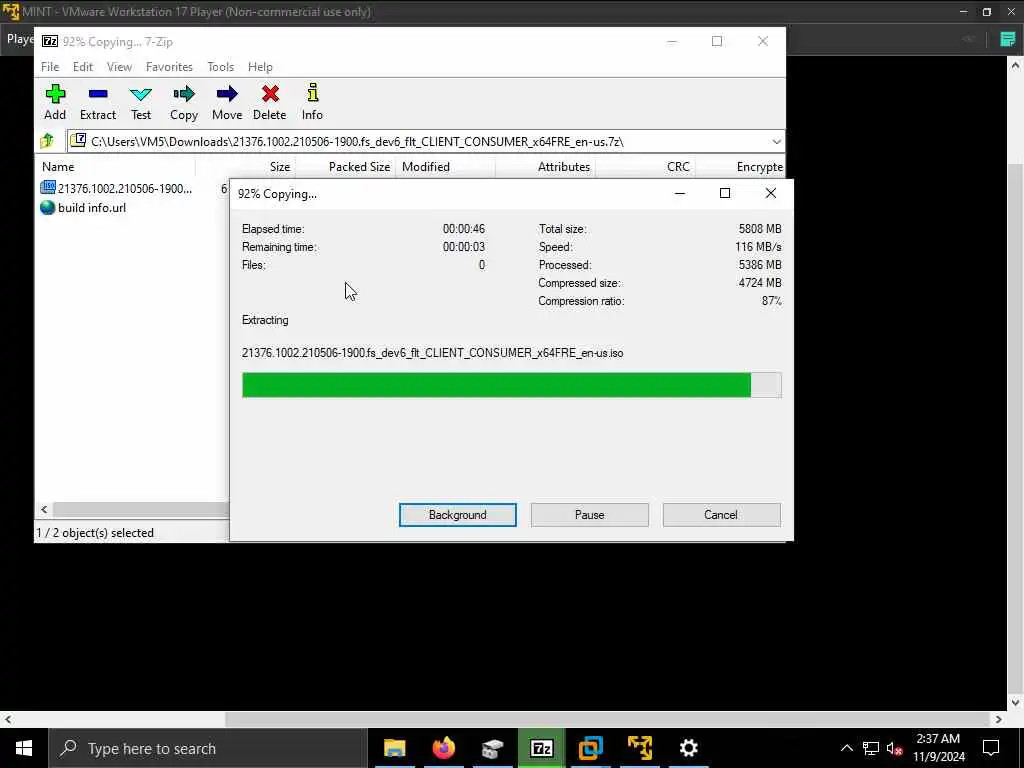Launch Firefox from the taskbar
Viewport: 1024px width, 768px height.
[443, 748]
